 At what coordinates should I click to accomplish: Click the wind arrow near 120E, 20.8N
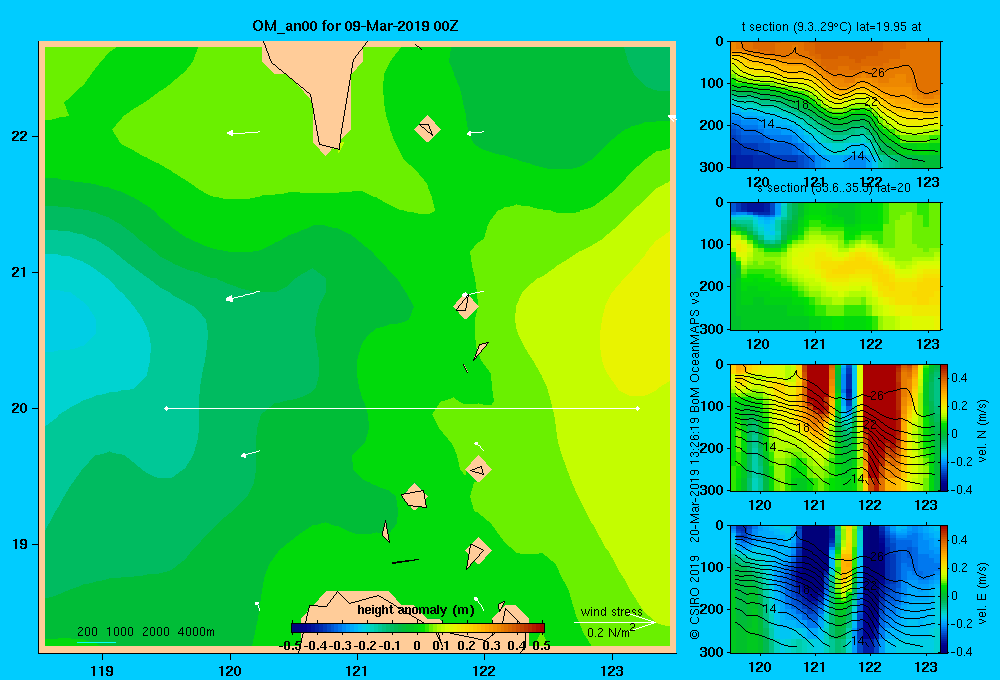(x=242, y=296)
